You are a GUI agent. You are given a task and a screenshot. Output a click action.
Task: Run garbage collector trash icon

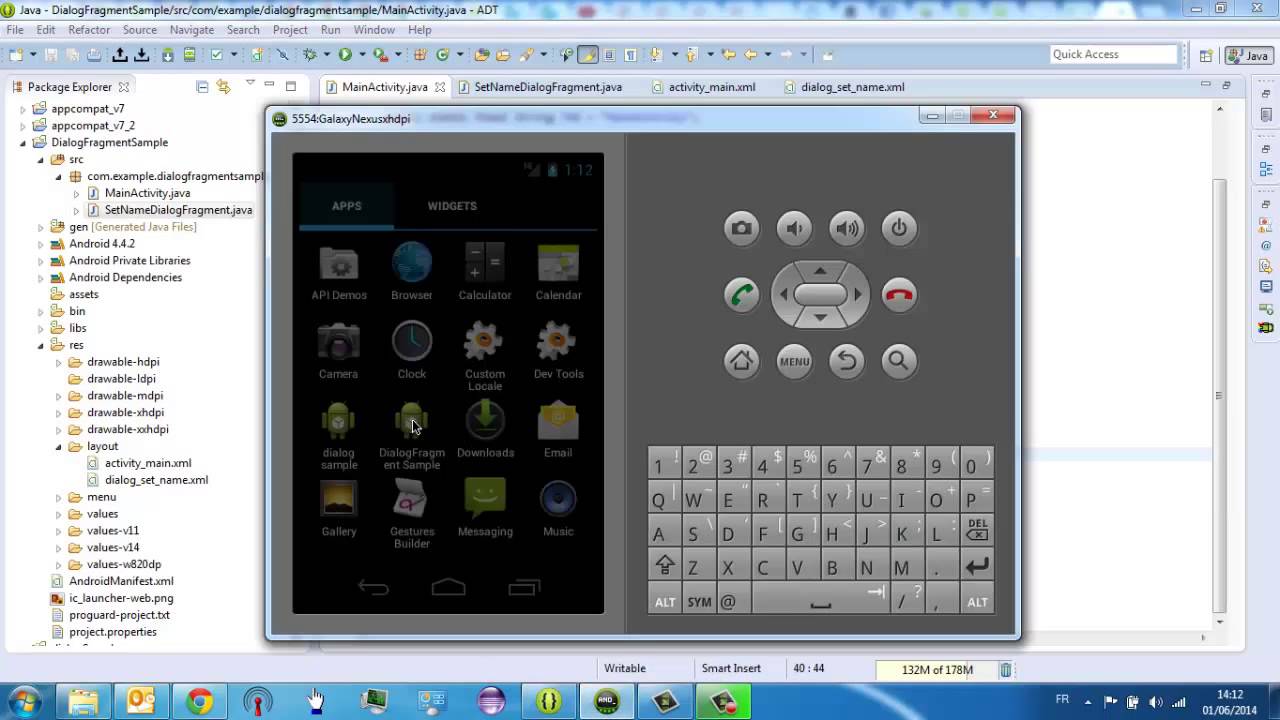(1006, 670)
